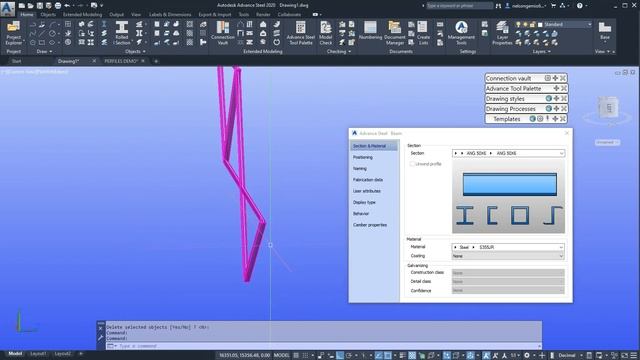640x360 pixels.
Task: Open the Project Explorer
Action: tap(13, 33)
